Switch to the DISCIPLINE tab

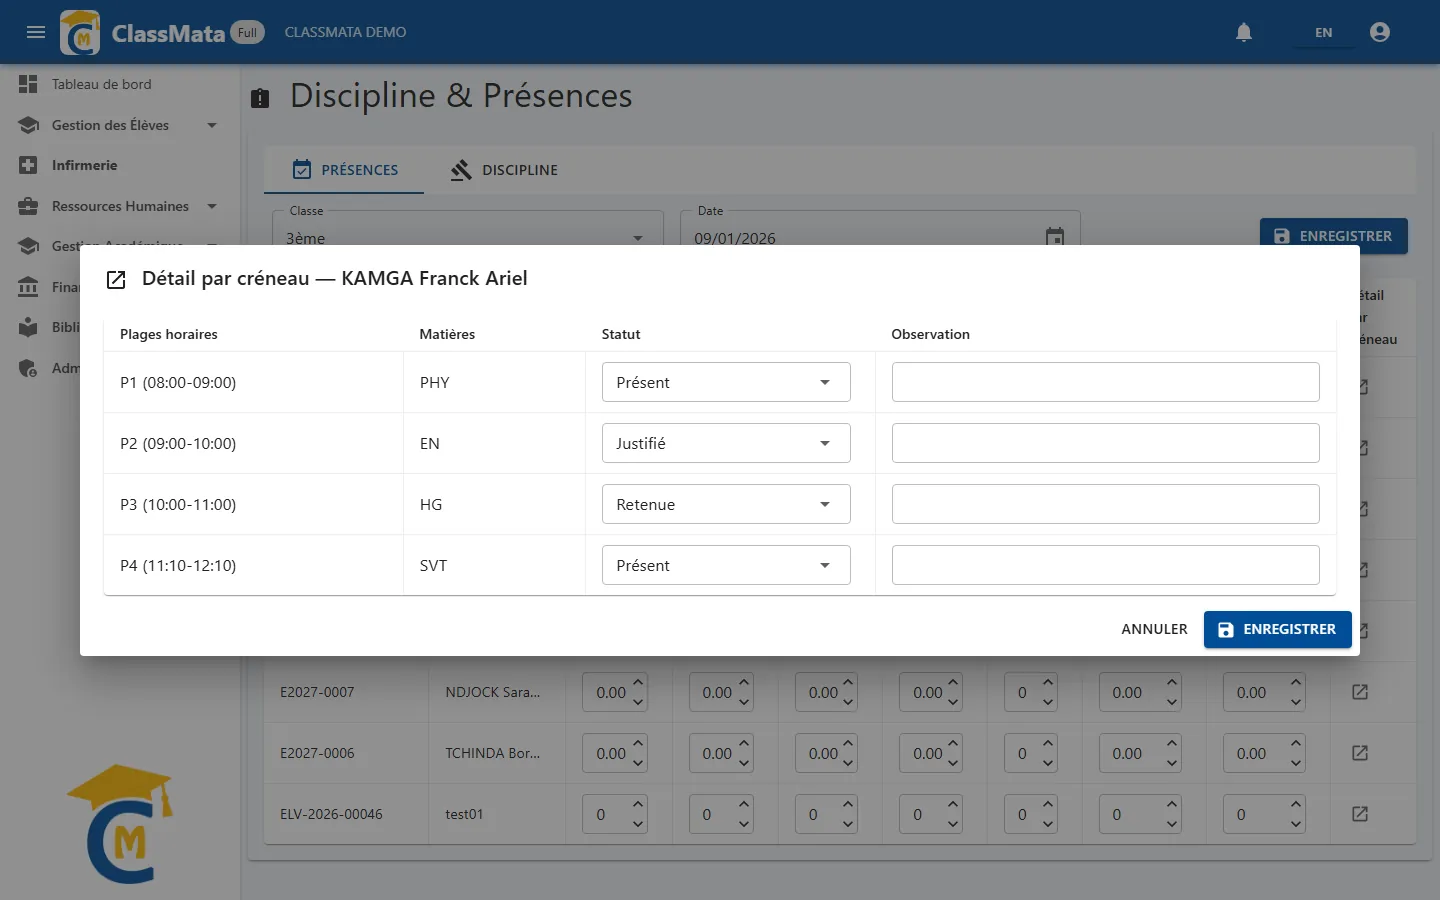pos(504,170)
